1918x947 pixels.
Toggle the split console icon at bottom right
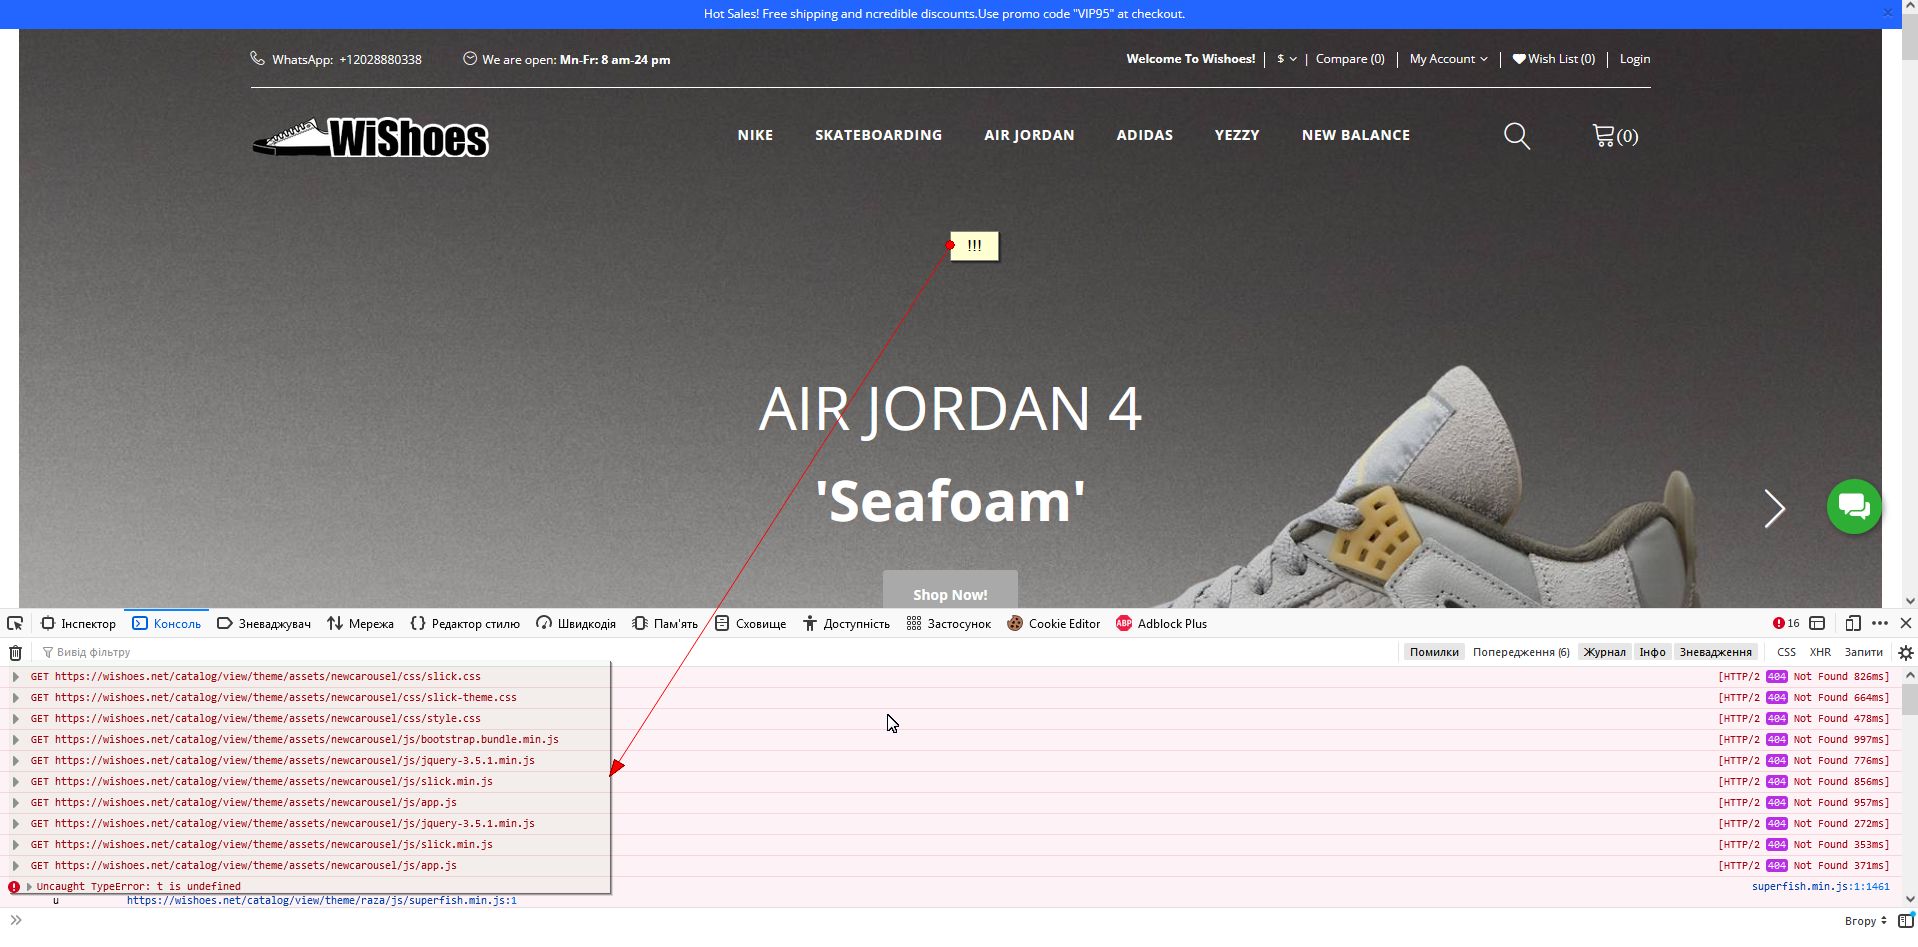1906,920
